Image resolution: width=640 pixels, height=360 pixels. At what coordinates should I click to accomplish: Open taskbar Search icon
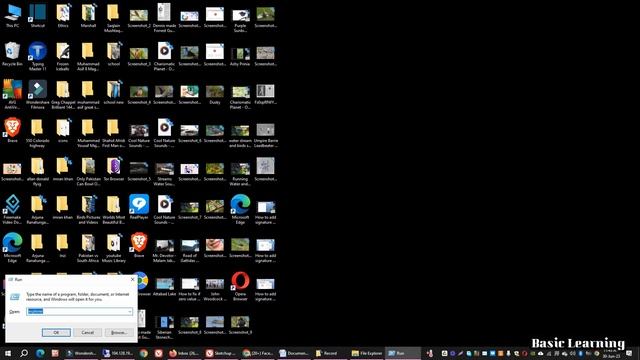[24, 353]
